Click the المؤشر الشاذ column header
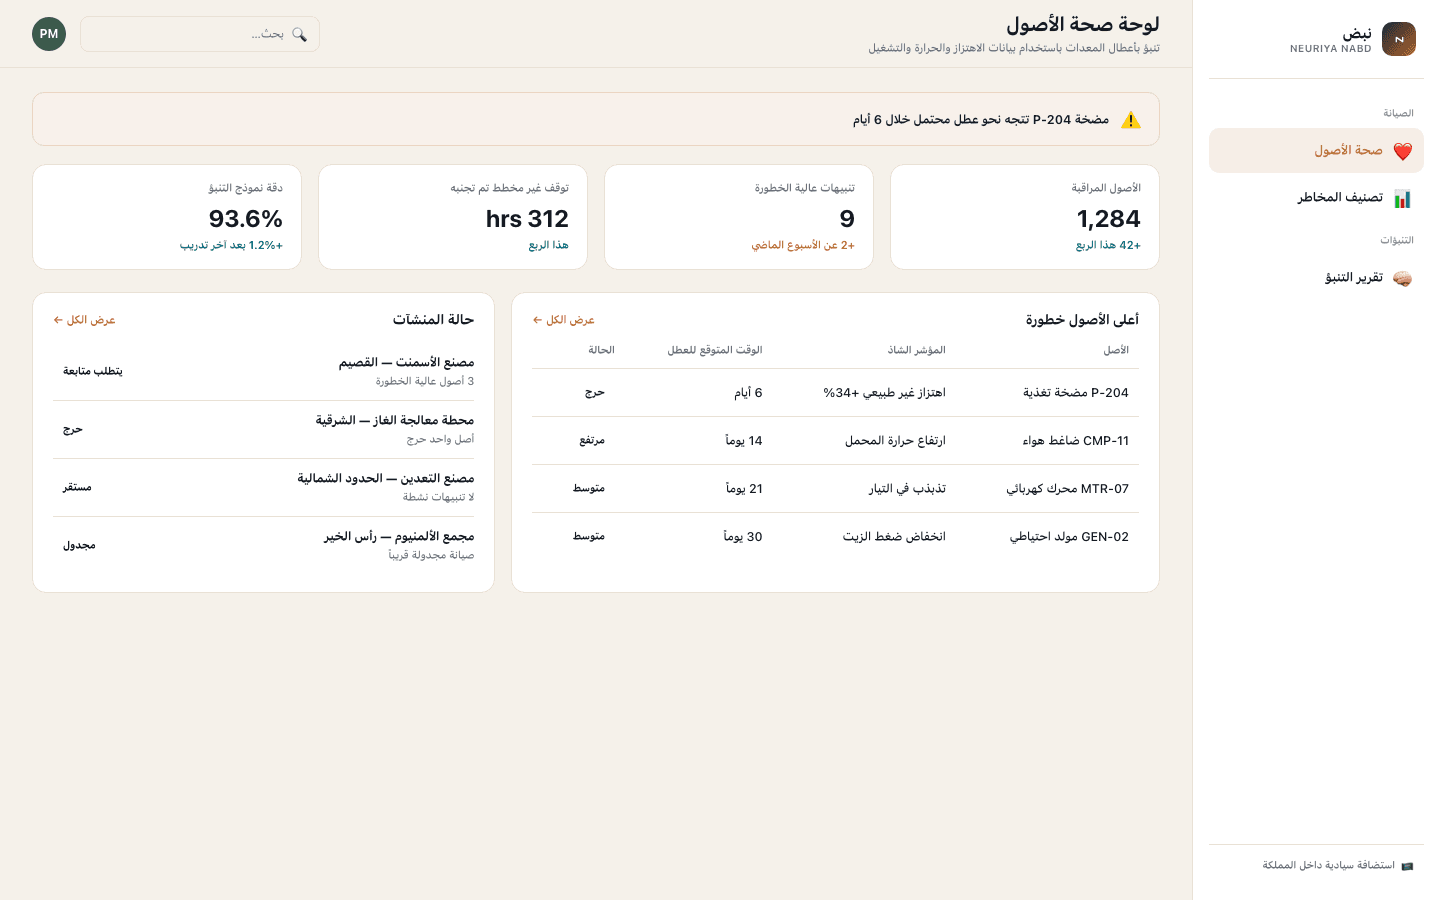 (x=917, y=350)
